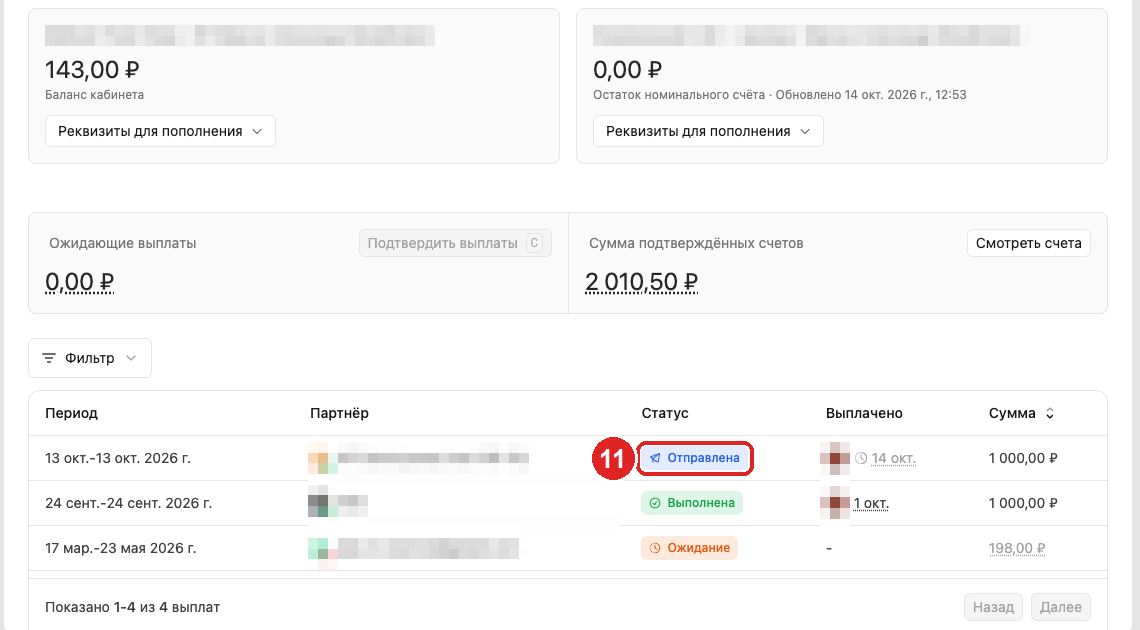
Task: Click the clock icon beside 14 окт.
Action: click(x=861, y=458)
